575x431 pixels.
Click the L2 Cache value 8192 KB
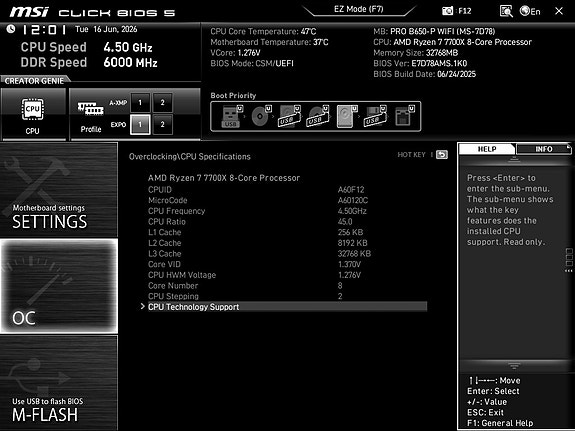point(352,243)
